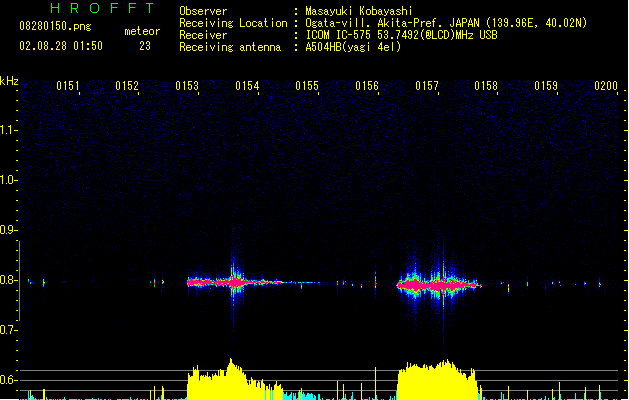
Task: Select the file name 08280150.png
Action: tap(55, 27)
